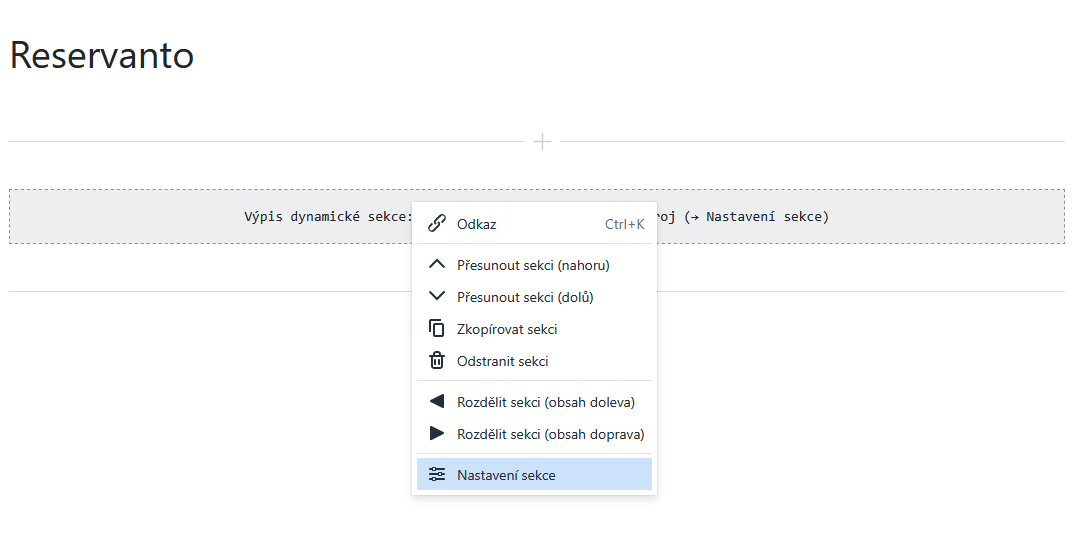Viewport: 1072px width, 554px height.
Task: Select "Přesunout sekci (dolů)" from the menu
Action: (525, 297)
